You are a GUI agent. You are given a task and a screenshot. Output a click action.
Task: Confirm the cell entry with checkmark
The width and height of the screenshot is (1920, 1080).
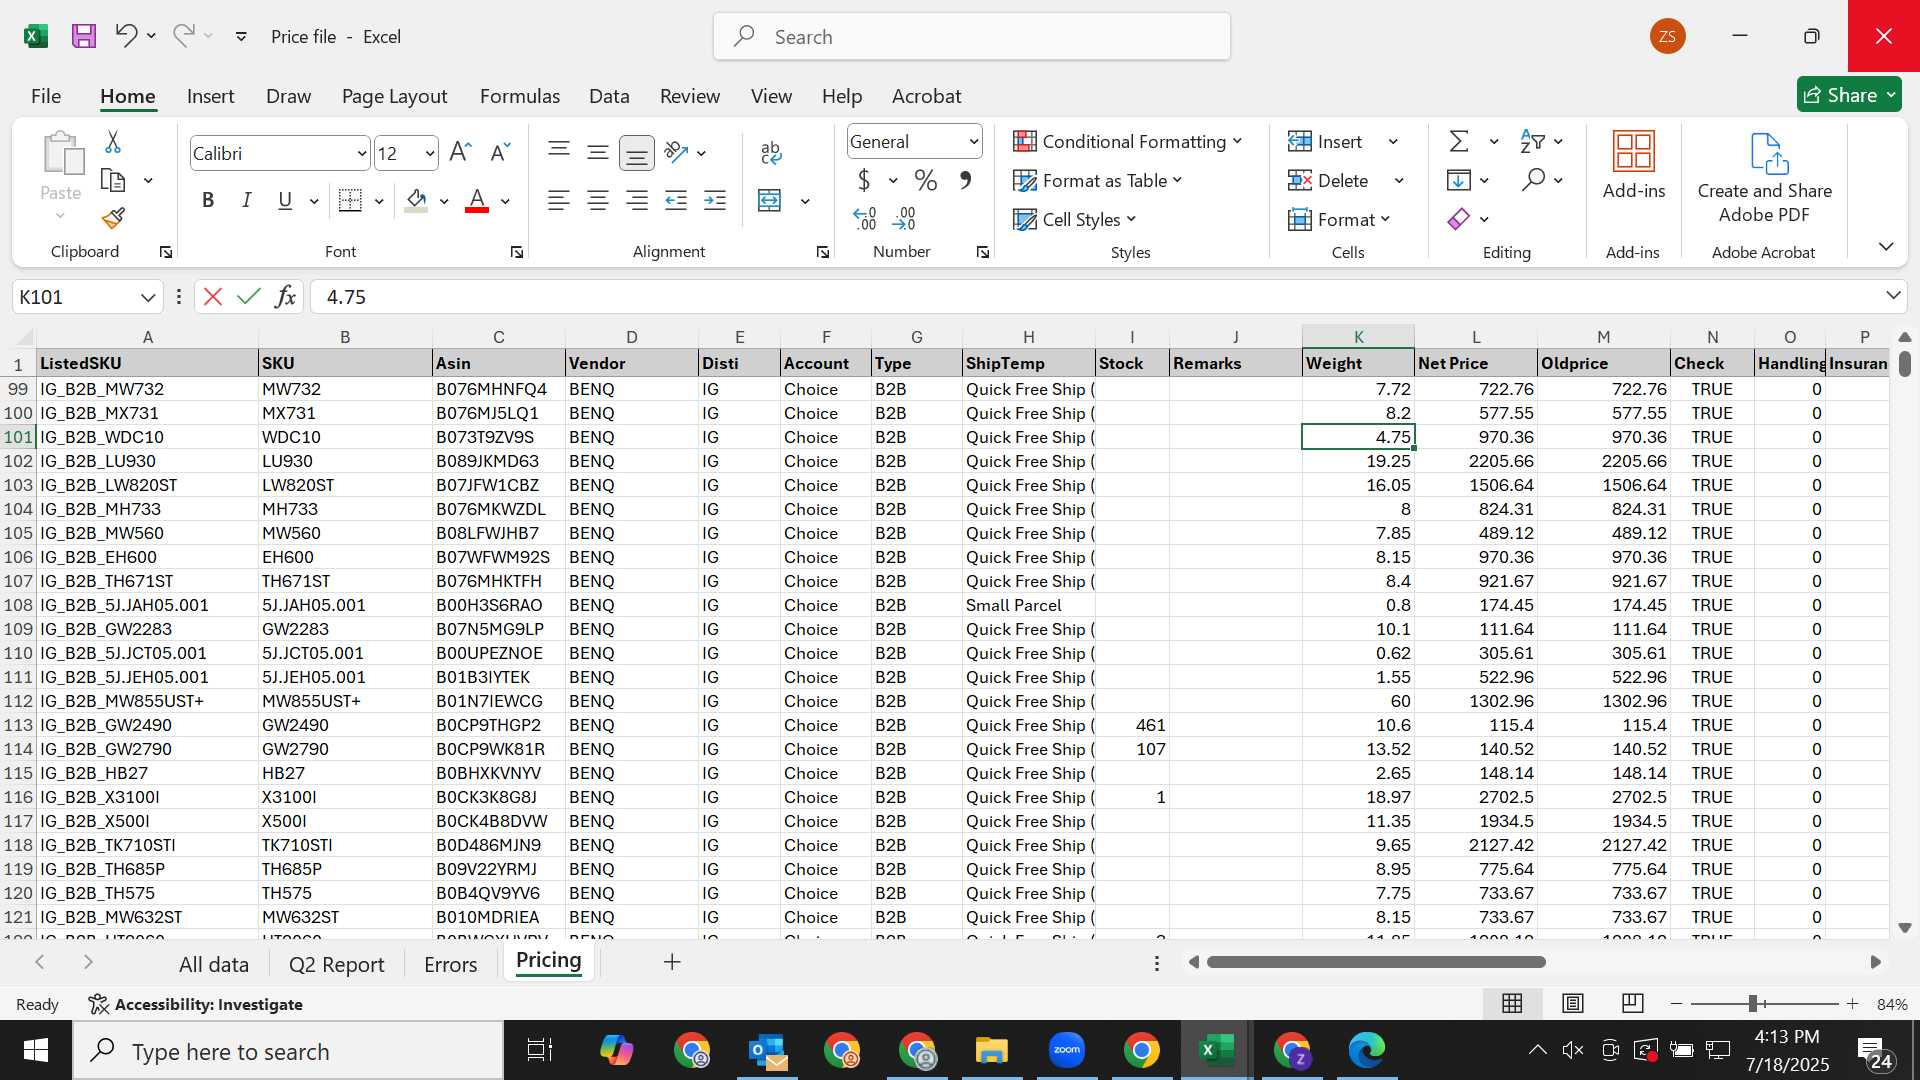(x=248, y=297)
